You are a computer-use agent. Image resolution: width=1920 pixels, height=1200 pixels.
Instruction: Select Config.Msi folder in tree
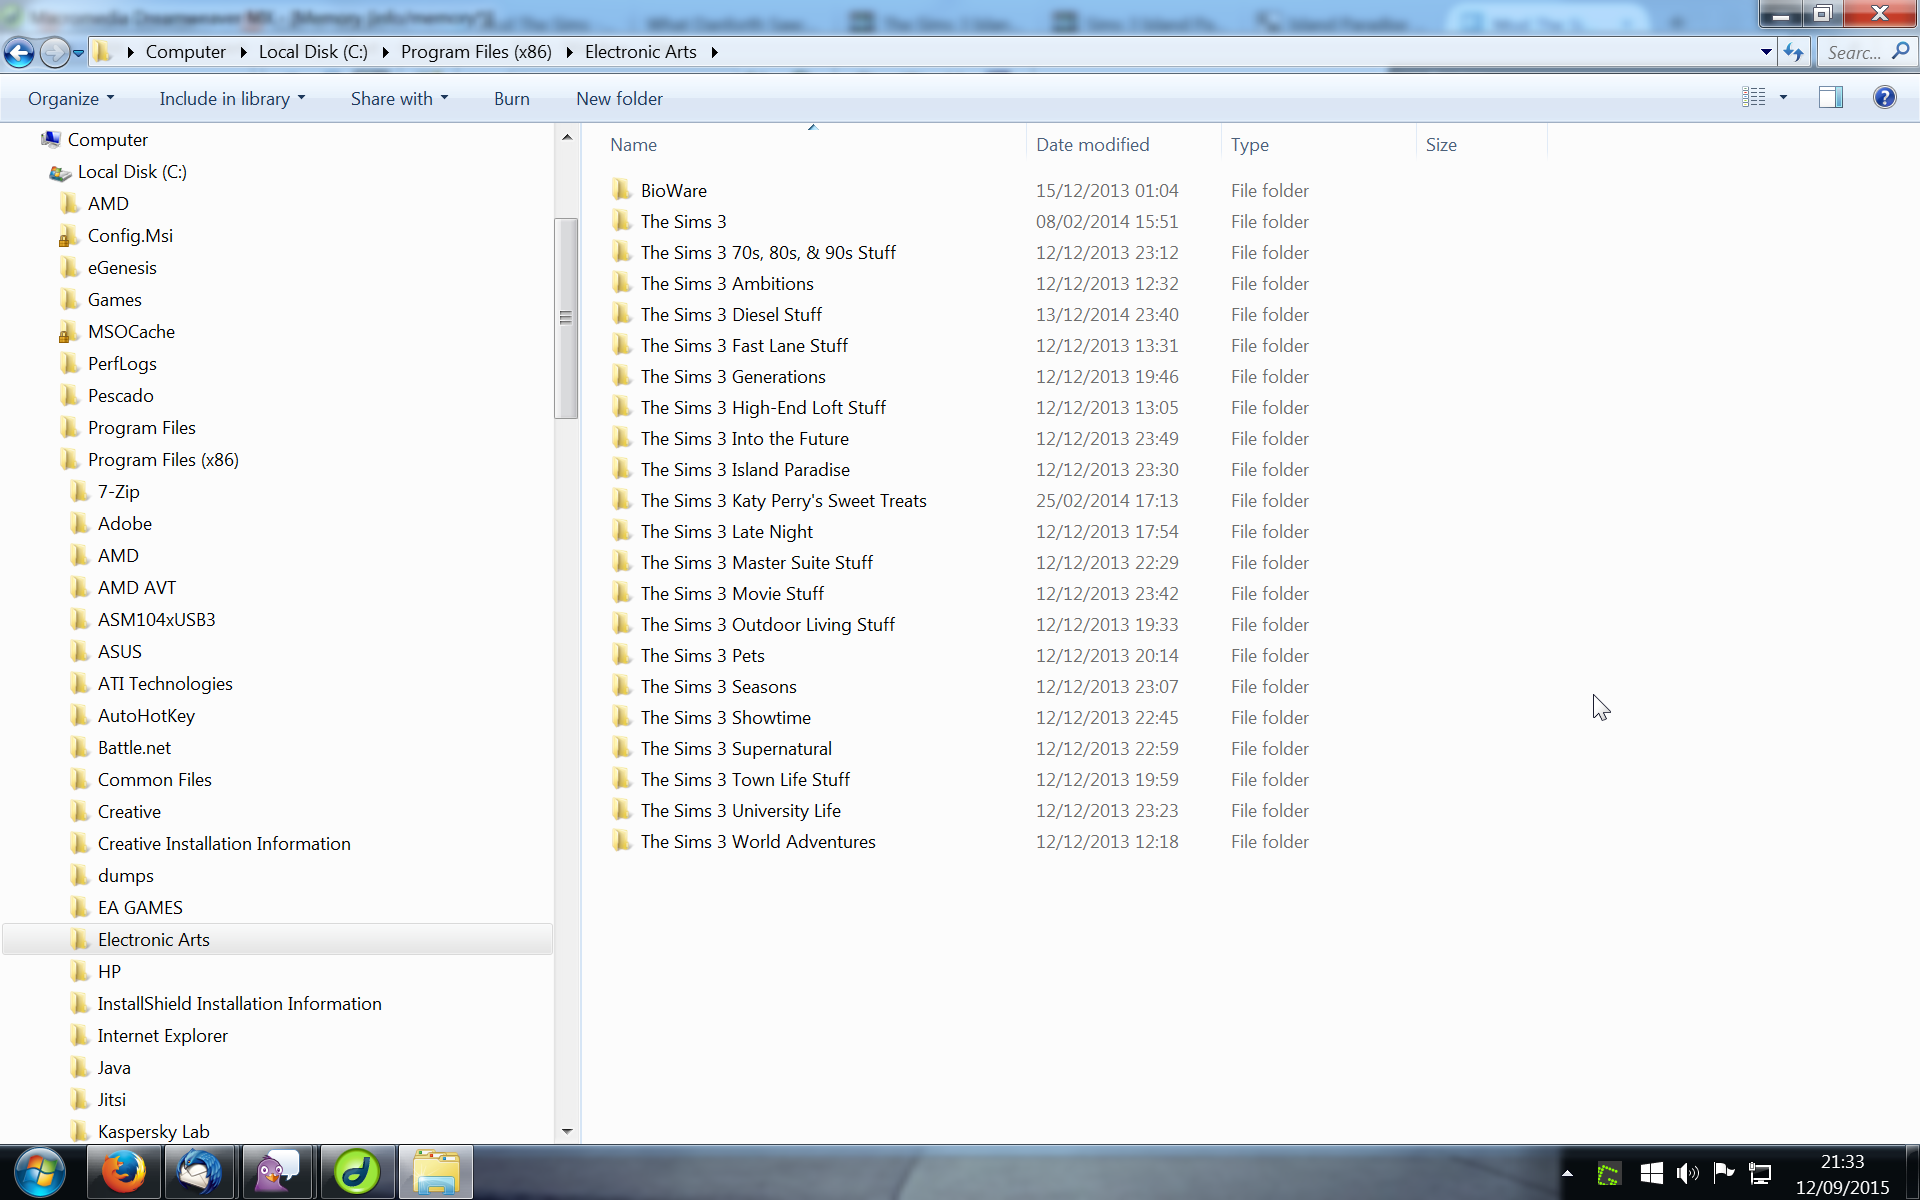(130, 236)
